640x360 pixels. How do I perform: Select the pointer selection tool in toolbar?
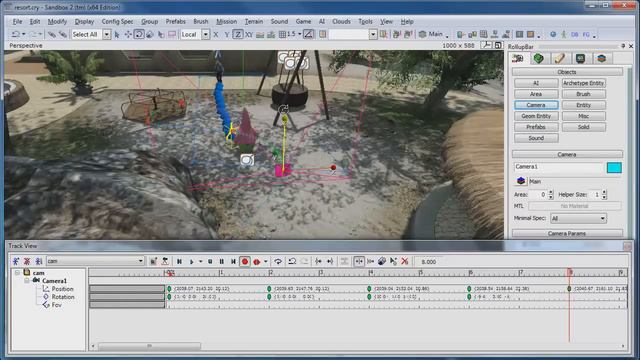117,35
